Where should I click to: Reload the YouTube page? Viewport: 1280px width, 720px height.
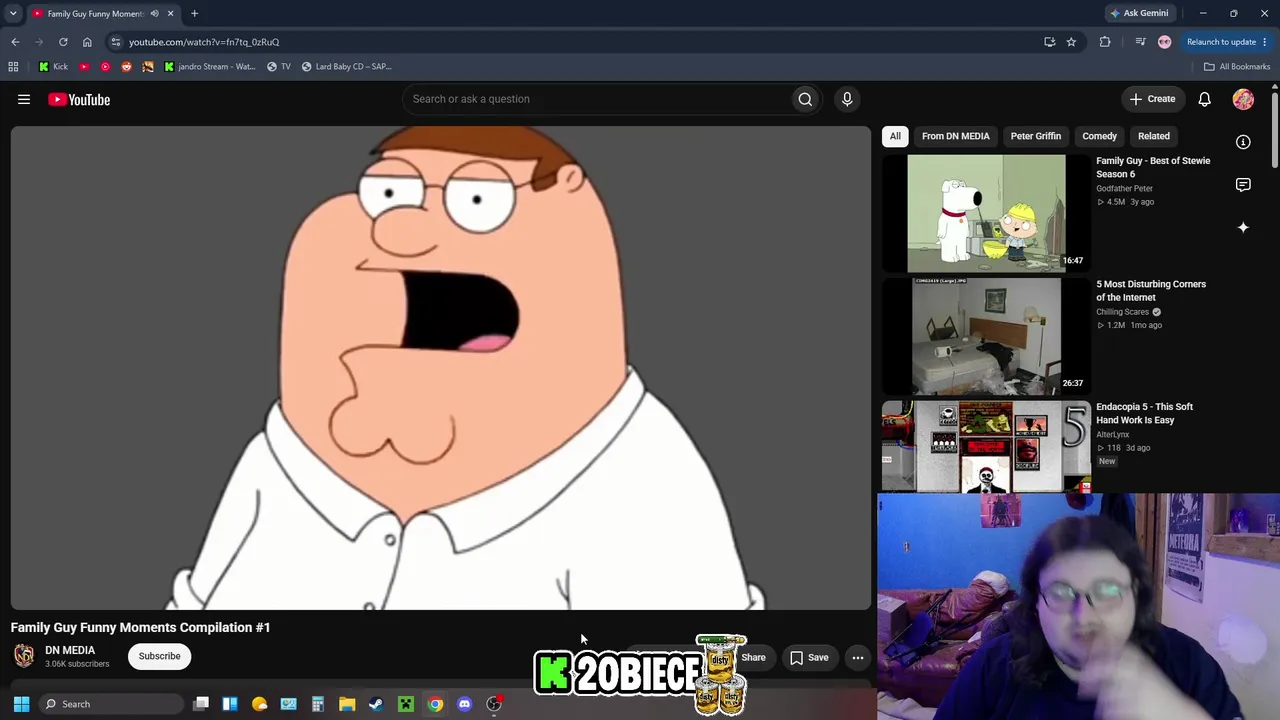(x=63, y=42)
